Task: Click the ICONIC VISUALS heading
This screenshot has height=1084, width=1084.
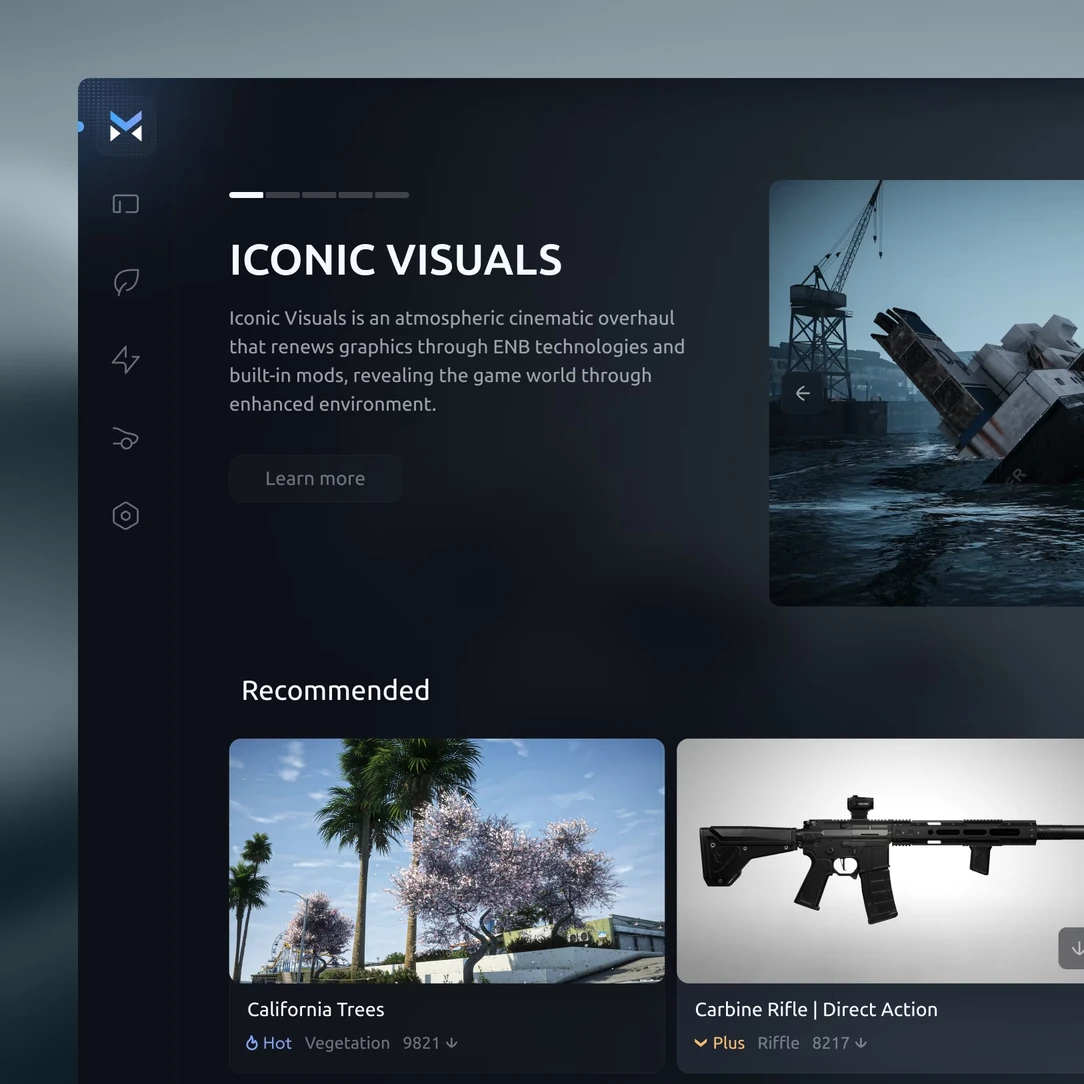Action: click(395, 260)
